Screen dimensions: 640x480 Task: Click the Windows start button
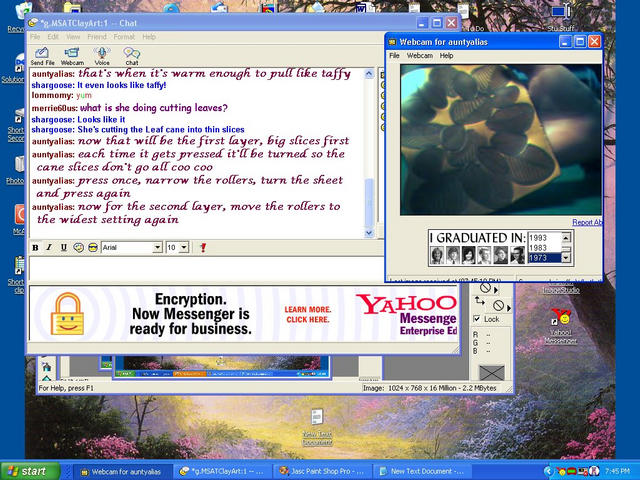(29, 471)
